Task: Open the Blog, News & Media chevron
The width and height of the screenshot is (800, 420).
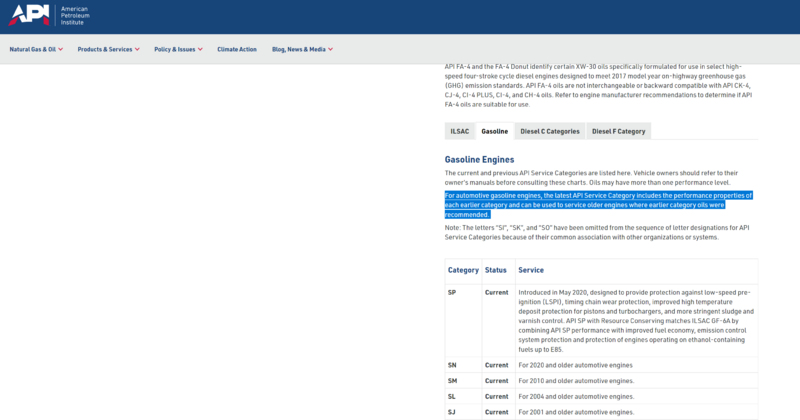Action: tap(331, 50)
